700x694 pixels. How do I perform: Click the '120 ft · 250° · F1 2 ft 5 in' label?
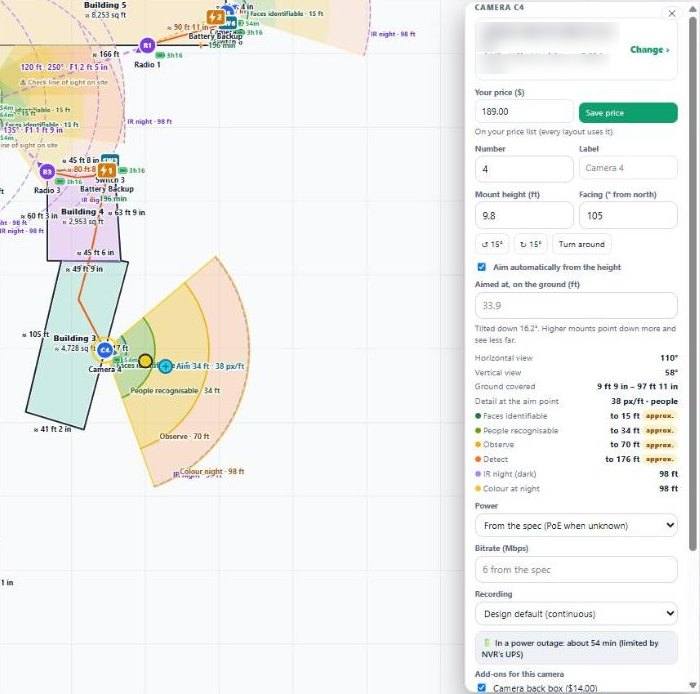64,67
